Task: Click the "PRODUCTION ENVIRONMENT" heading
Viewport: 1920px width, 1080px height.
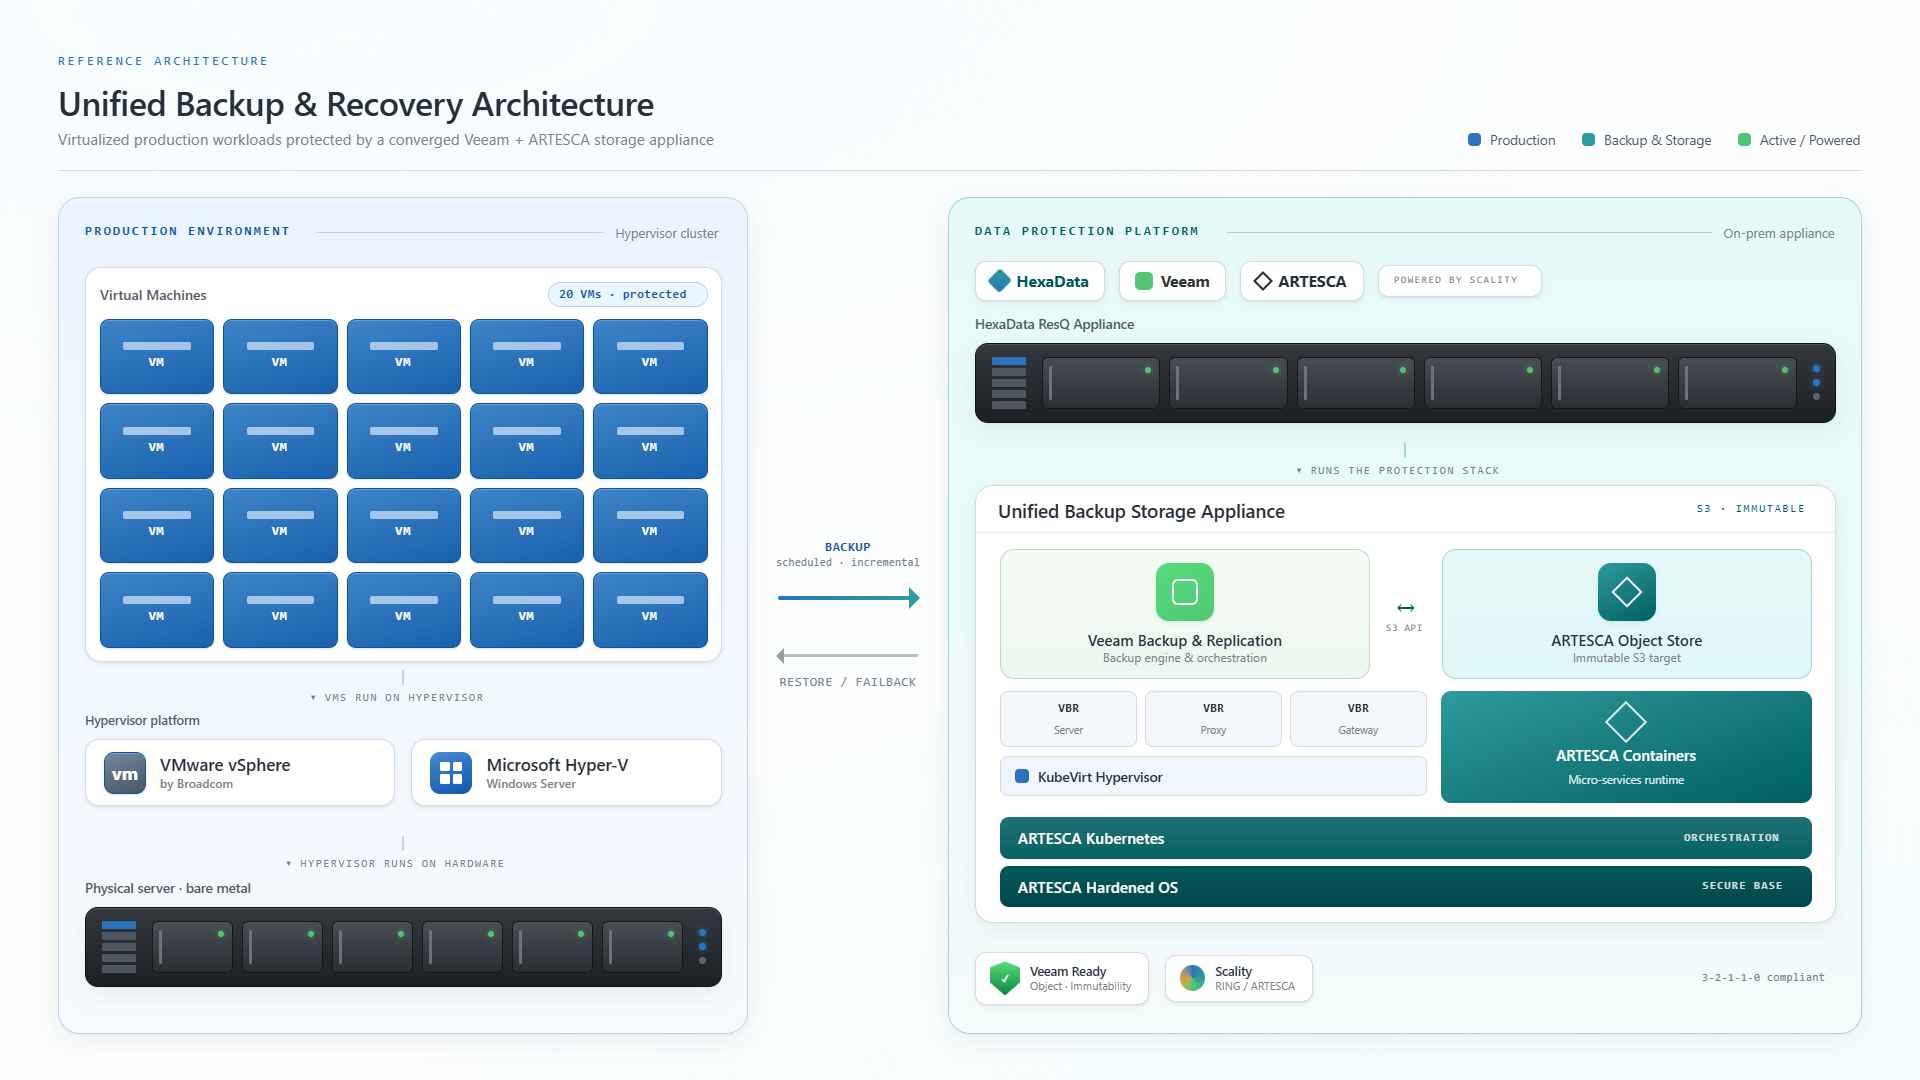Action: point(187,231)
